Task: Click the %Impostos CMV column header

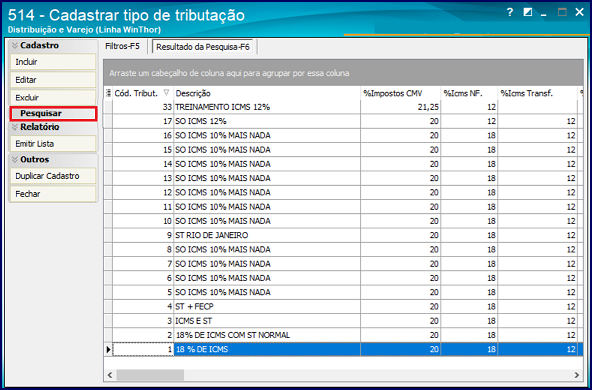Action: click(x=401, y=93)
